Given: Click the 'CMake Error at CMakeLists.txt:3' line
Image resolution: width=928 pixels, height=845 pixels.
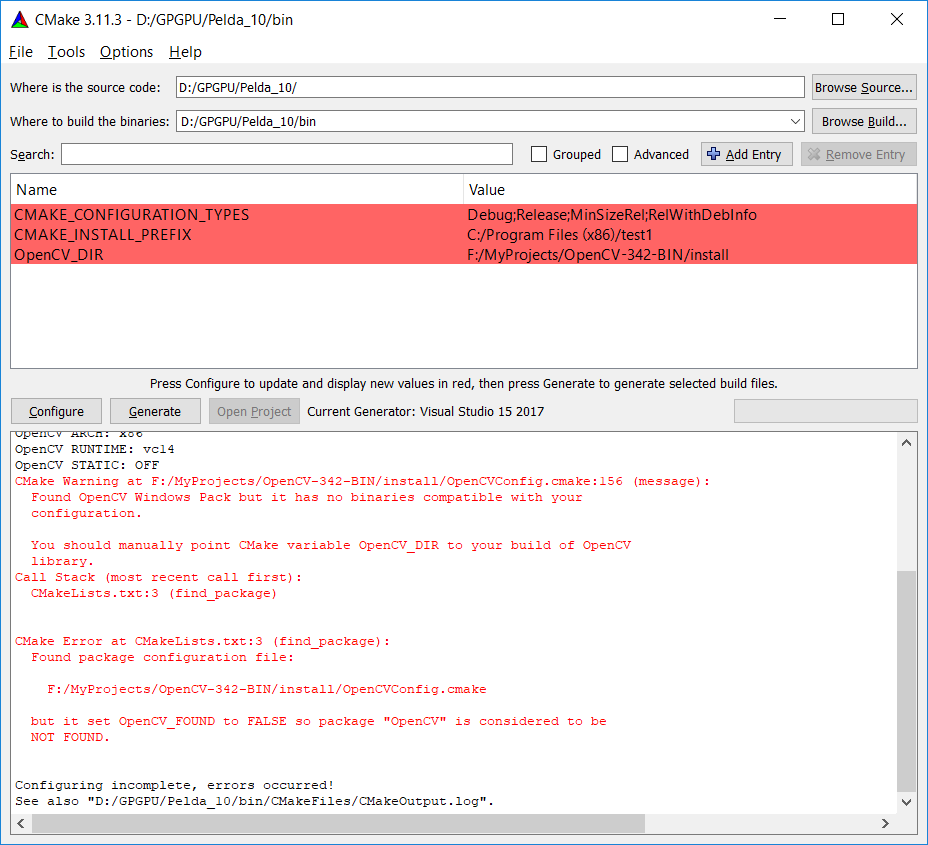Looking at the screenshot, I should pos(202,641).
